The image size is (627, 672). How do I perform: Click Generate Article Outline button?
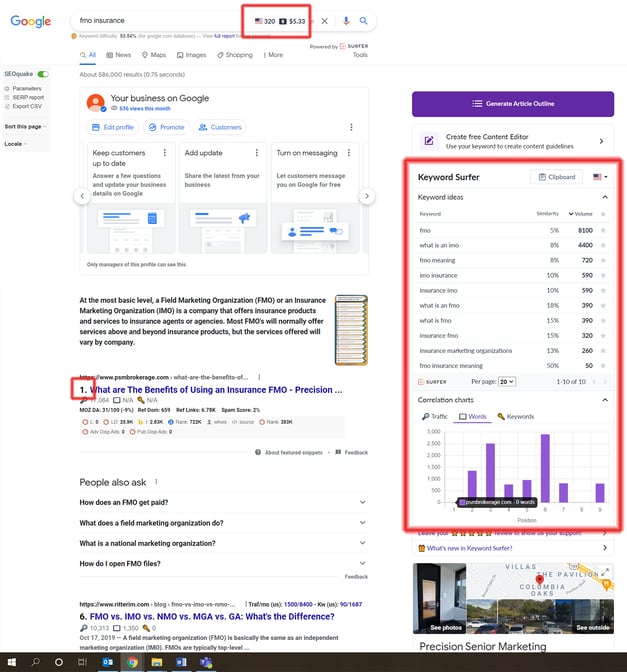(x=513, y=104)
